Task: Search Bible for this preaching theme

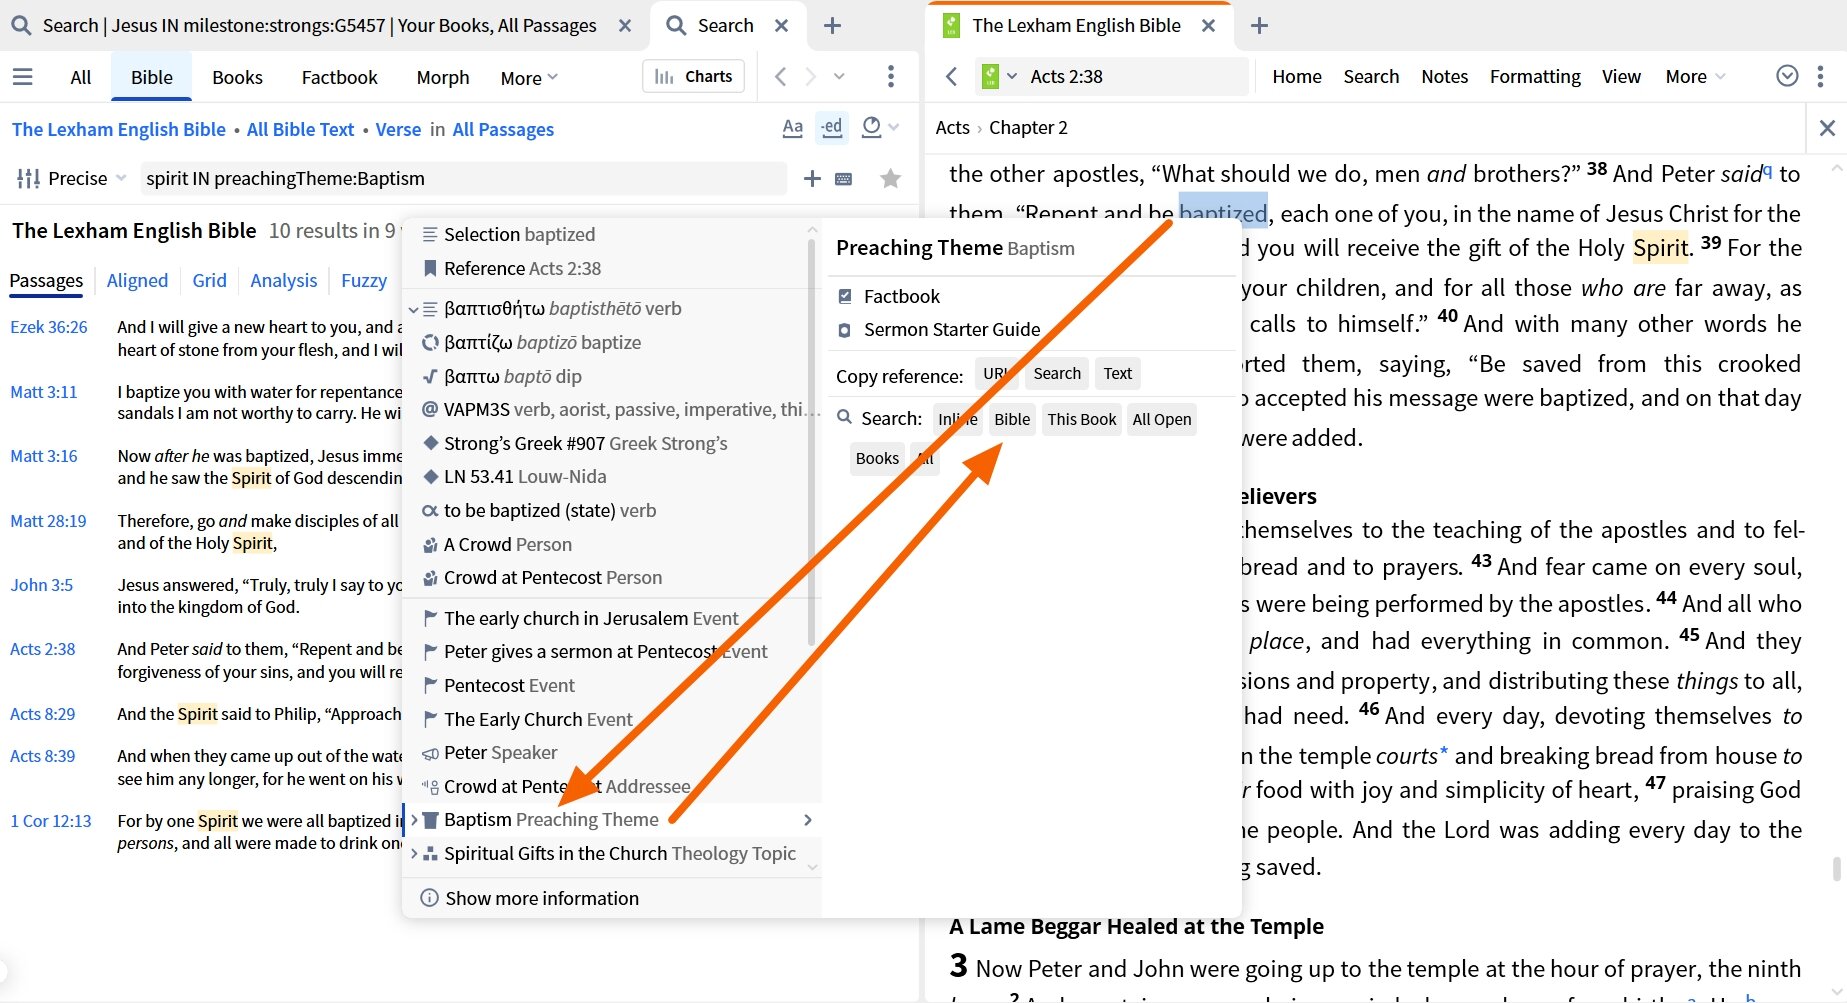Action: [x=1012, y=419]
